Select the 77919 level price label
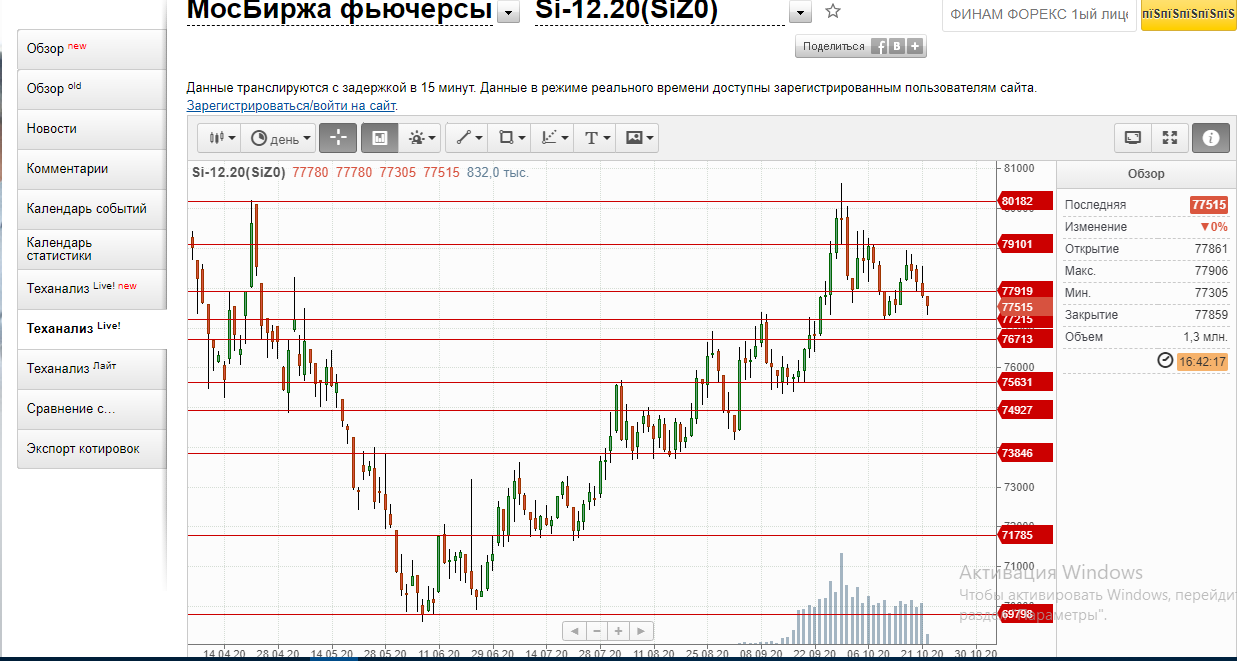Image resolution: width=1237 pixels, height=661 pixels. (x=1026, y=291)
